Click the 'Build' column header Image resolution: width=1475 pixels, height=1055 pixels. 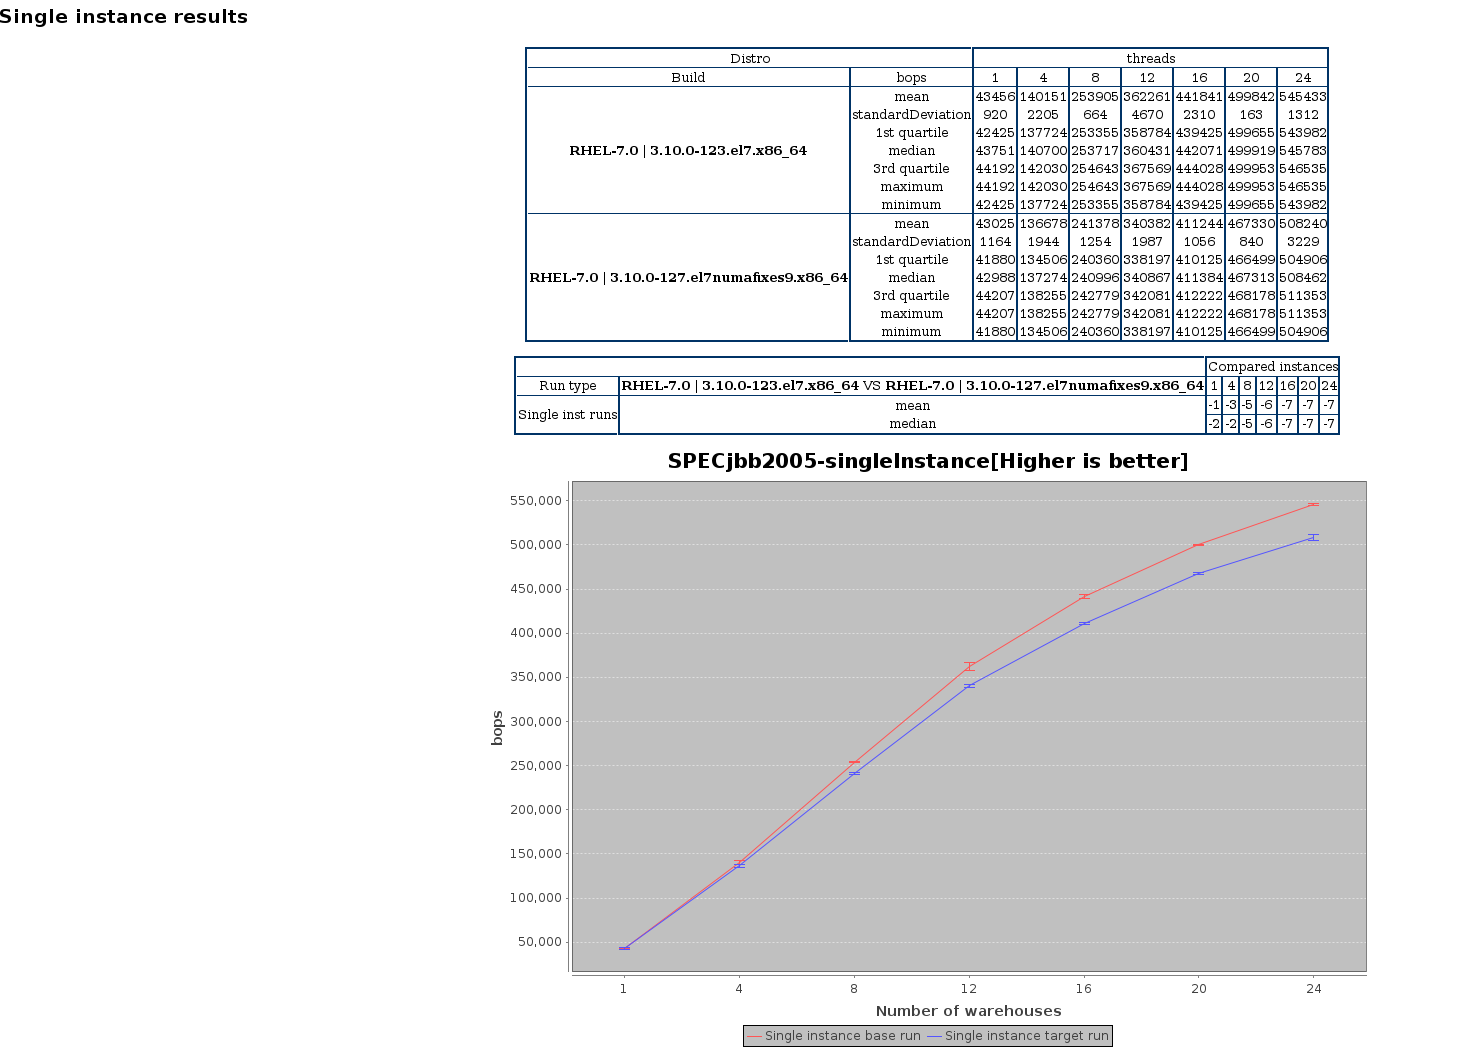click(x=688, y=78)
